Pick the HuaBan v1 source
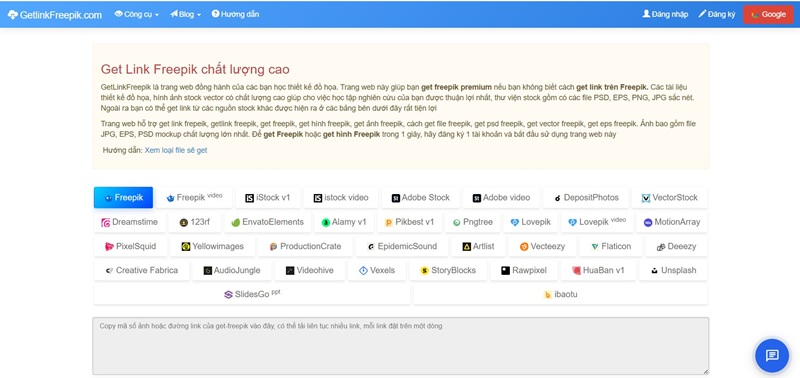 tap(598, 270)
